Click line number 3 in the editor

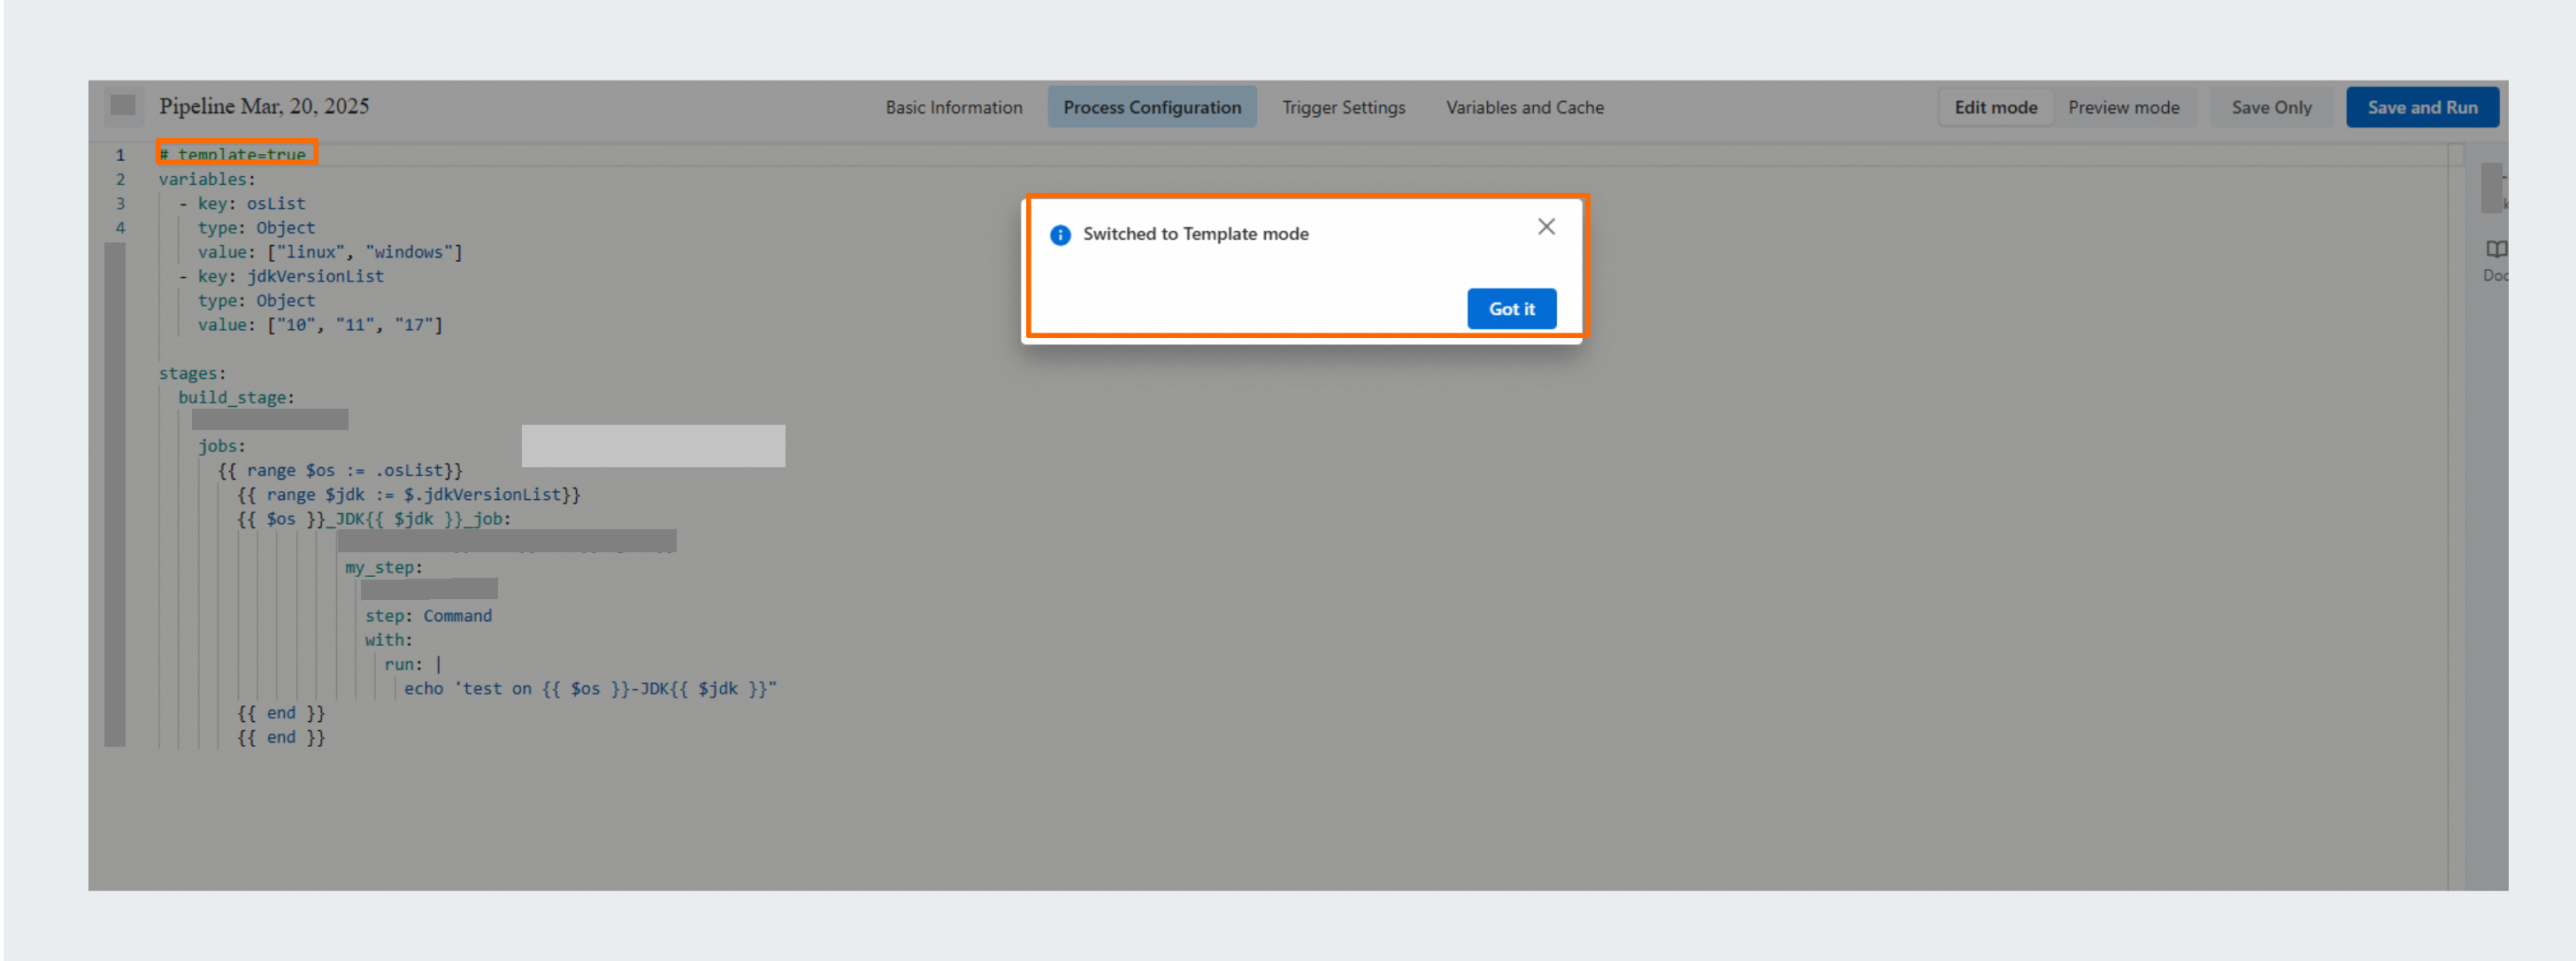pos(120,203)
